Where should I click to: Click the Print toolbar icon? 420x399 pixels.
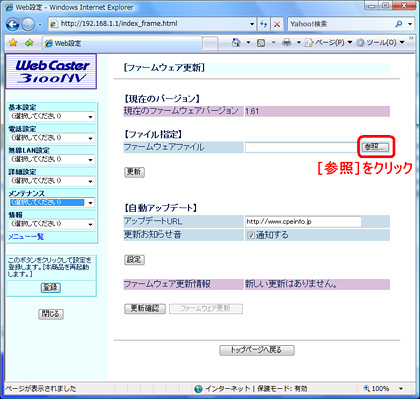286,43
